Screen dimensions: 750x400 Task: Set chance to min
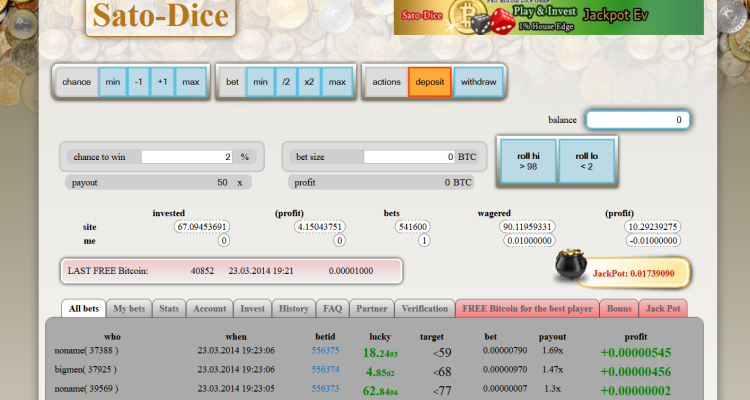pyautogui.click(x=113, y=82)
